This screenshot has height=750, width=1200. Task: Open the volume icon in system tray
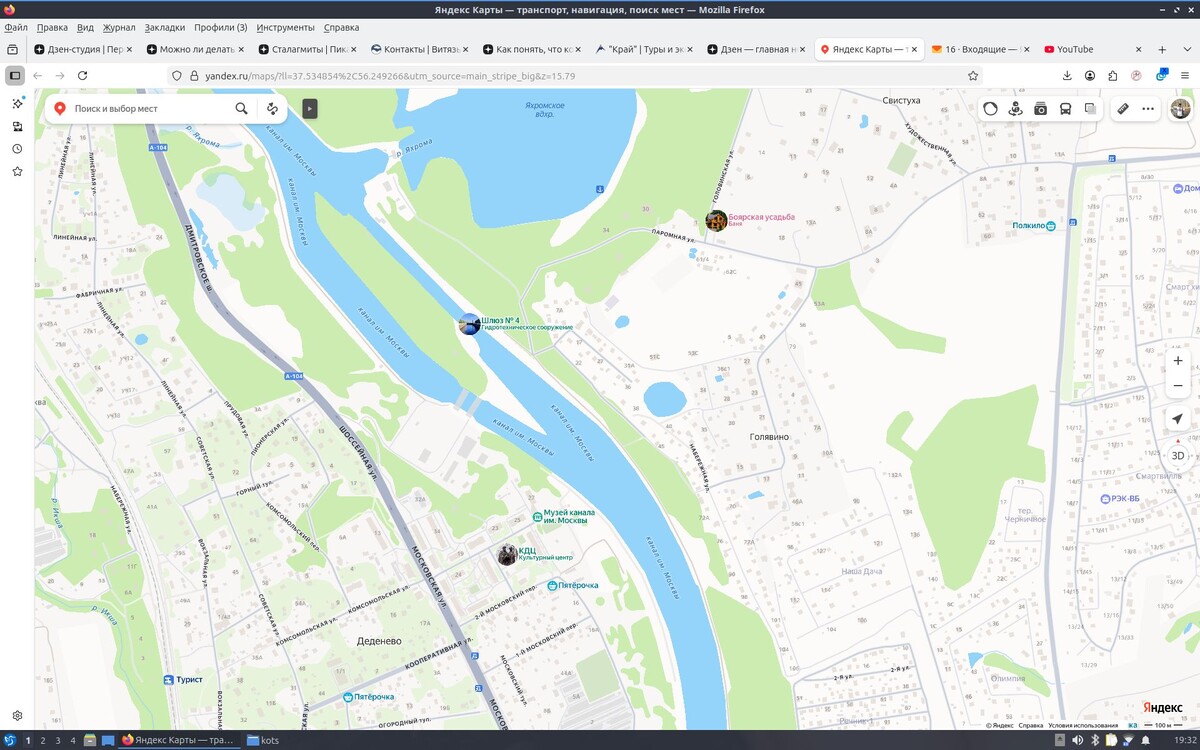[x=1077, y=740]
